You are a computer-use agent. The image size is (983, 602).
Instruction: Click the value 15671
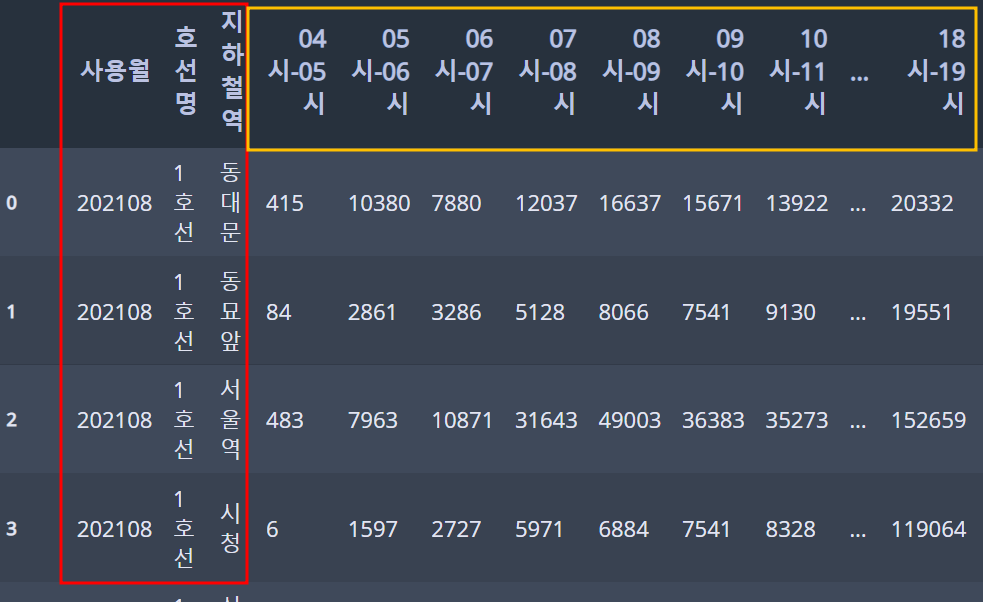point(713,203)
